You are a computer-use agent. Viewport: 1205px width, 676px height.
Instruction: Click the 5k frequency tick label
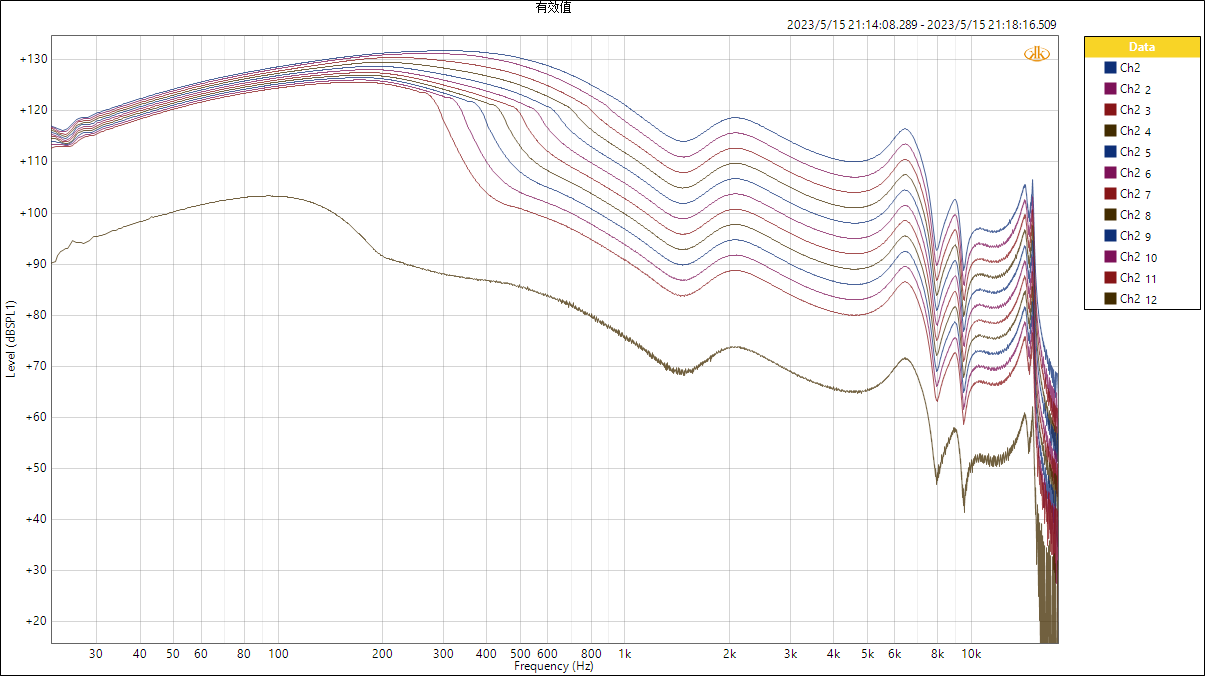[x=866, y=654]
